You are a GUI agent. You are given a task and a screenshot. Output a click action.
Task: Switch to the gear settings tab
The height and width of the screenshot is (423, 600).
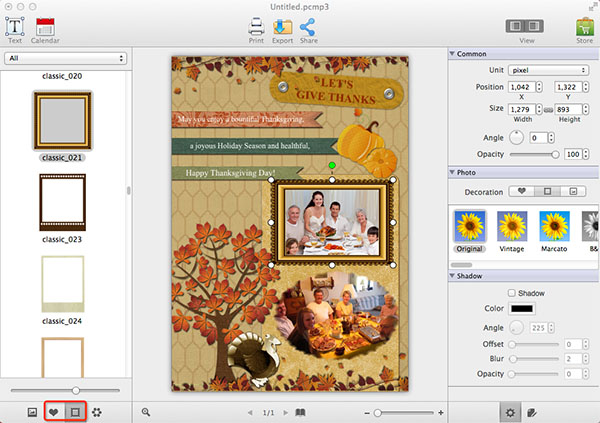coord(511,411)
